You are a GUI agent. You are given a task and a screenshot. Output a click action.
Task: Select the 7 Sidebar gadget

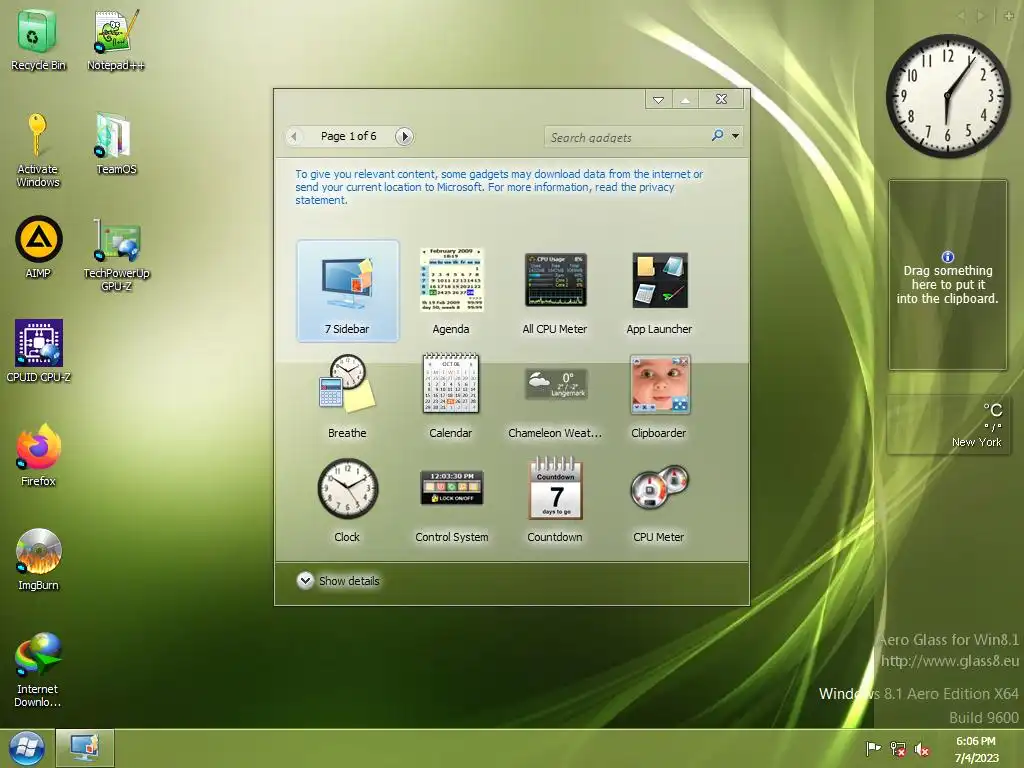tap(347, 291)
